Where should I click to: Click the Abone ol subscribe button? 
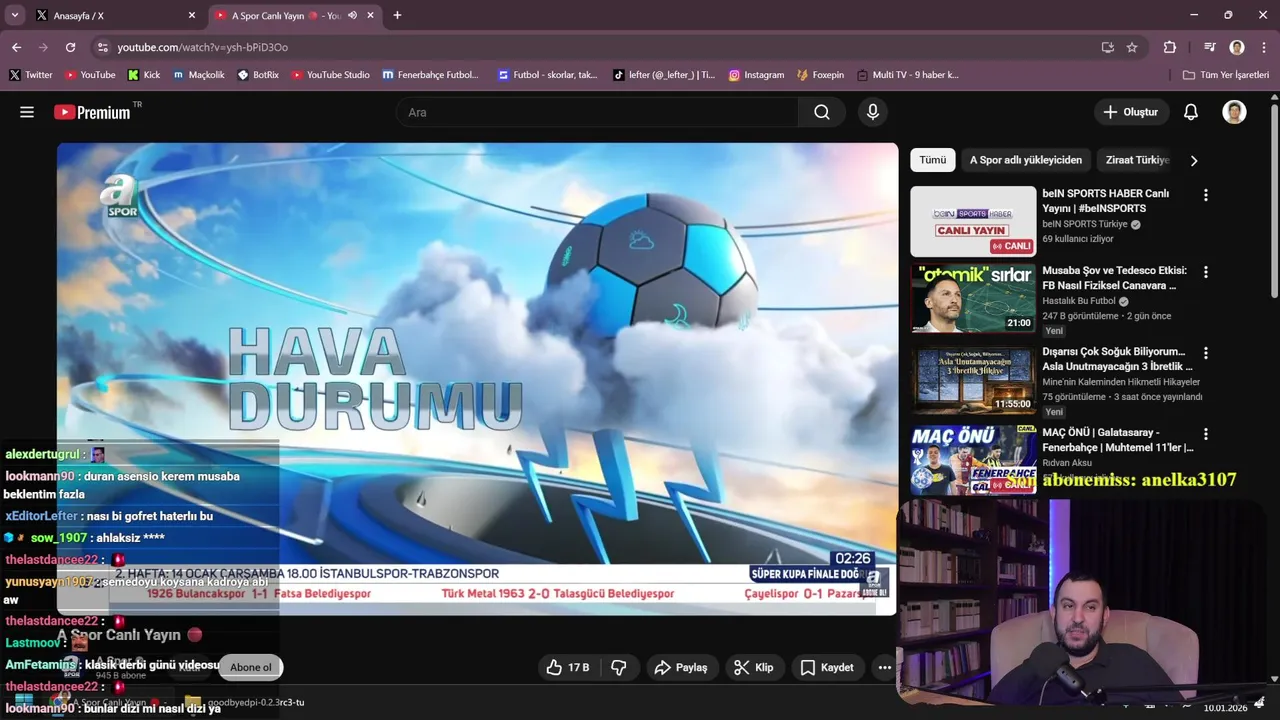[x=251, y=667]
